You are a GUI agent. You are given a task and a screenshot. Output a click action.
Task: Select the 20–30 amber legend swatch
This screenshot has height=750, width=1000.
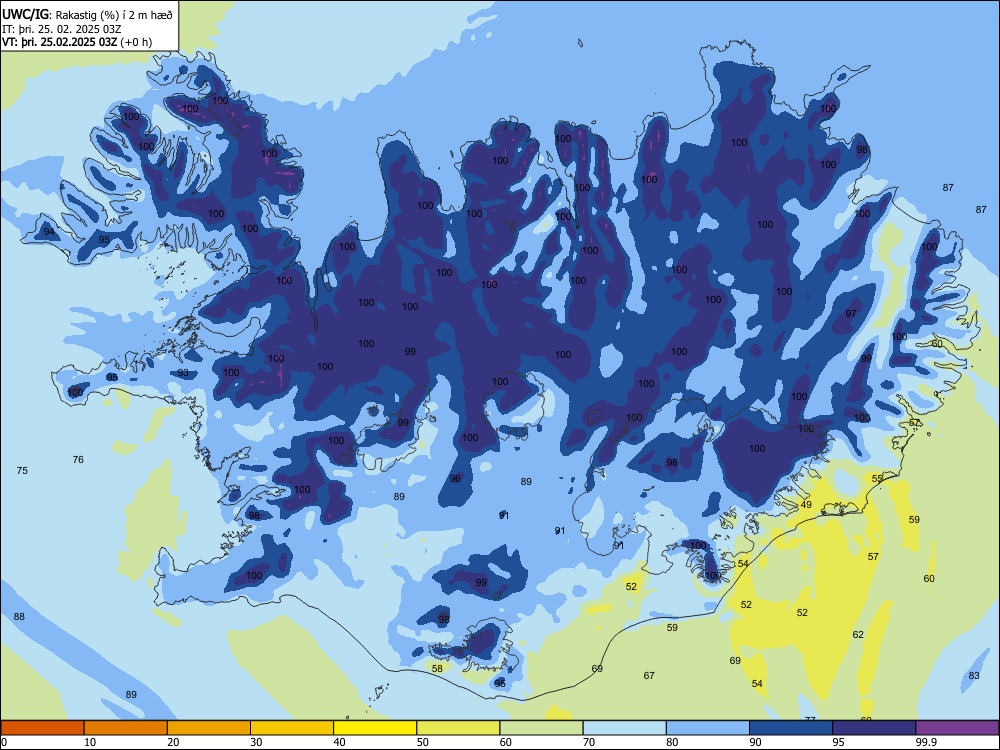(209, 728)
